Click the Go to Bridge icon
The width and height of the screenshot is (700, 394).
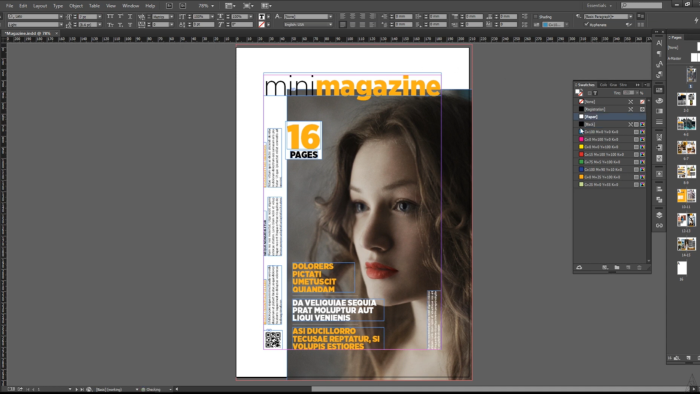[x=169, y=6]
